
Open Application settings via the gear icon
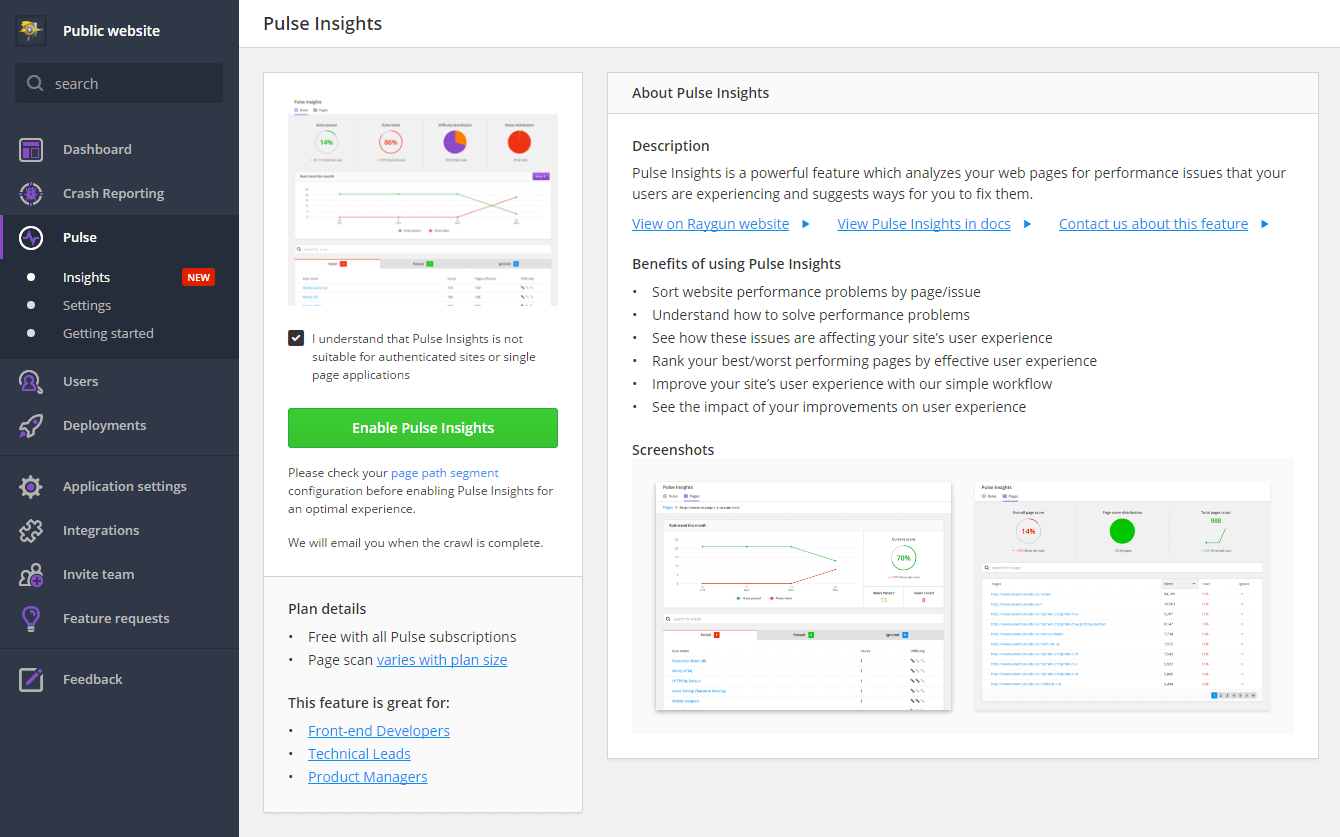(31, 486)
